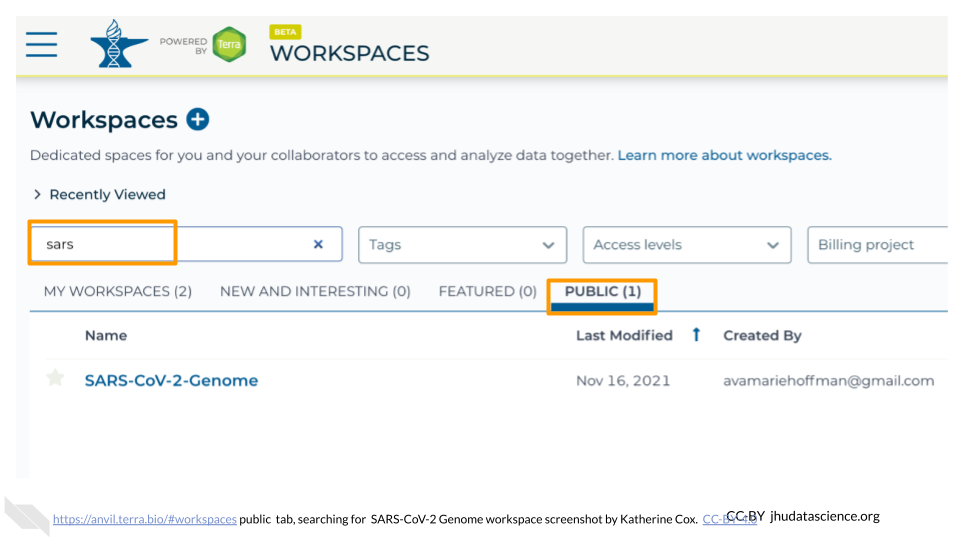Sort by the Name column header

[x=106, y=336]
